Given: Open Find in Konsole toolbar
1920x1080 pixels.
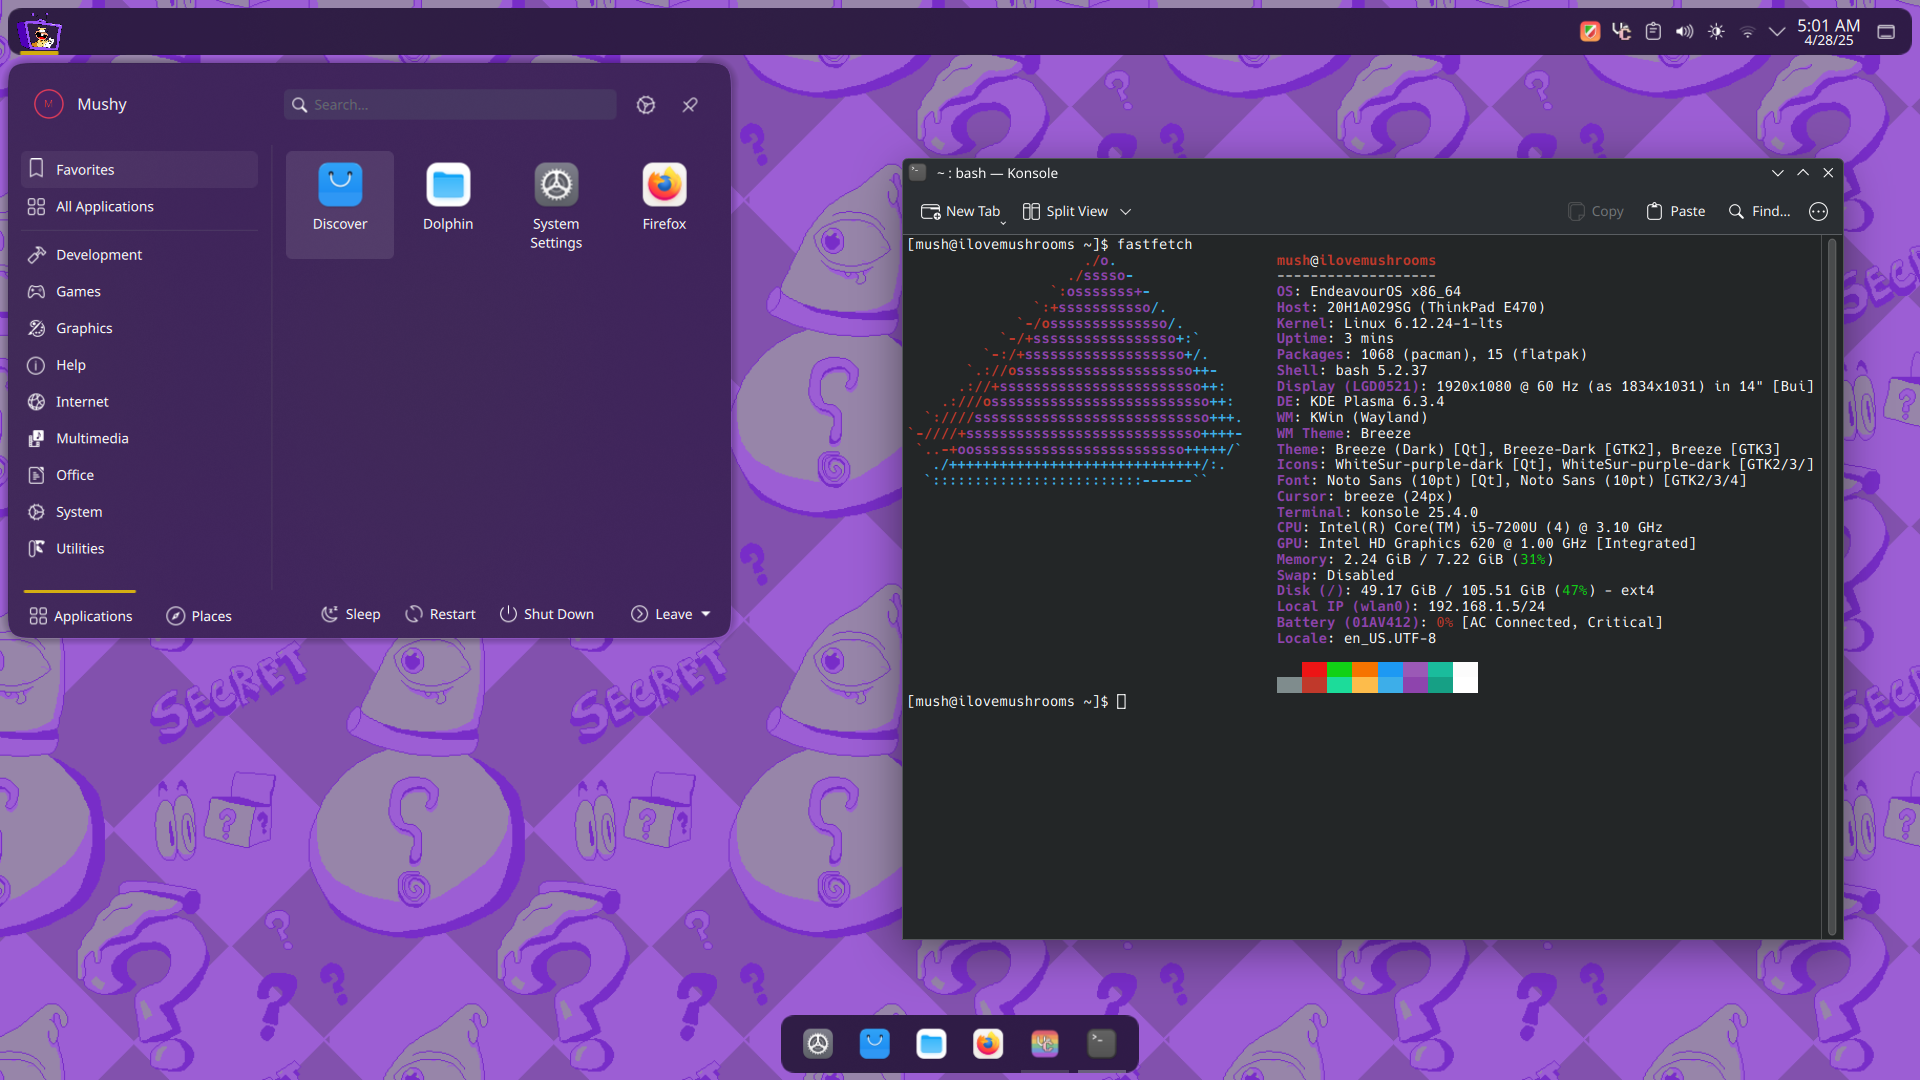Looking at the screenshot, I should point(1759,211).
